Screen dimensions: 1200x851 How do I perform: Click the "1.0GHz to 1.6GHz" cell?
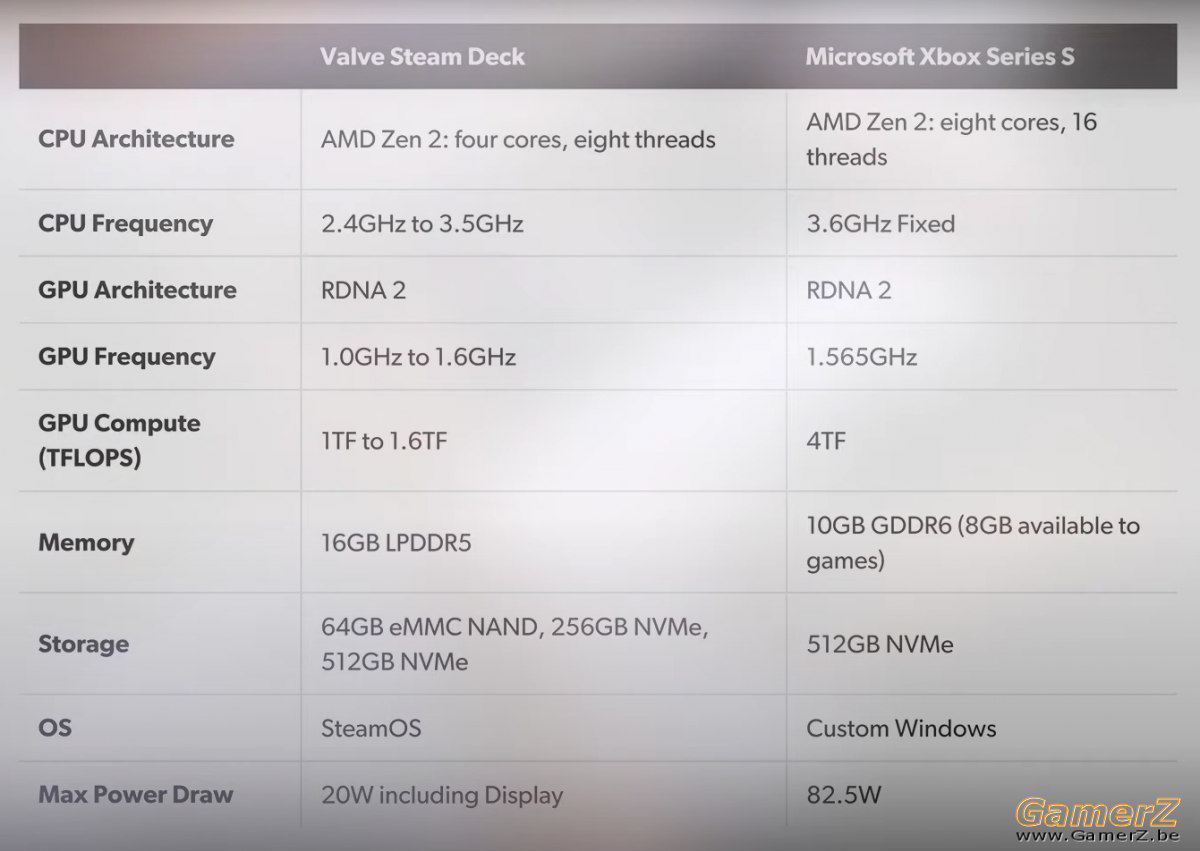click(418, 357)
